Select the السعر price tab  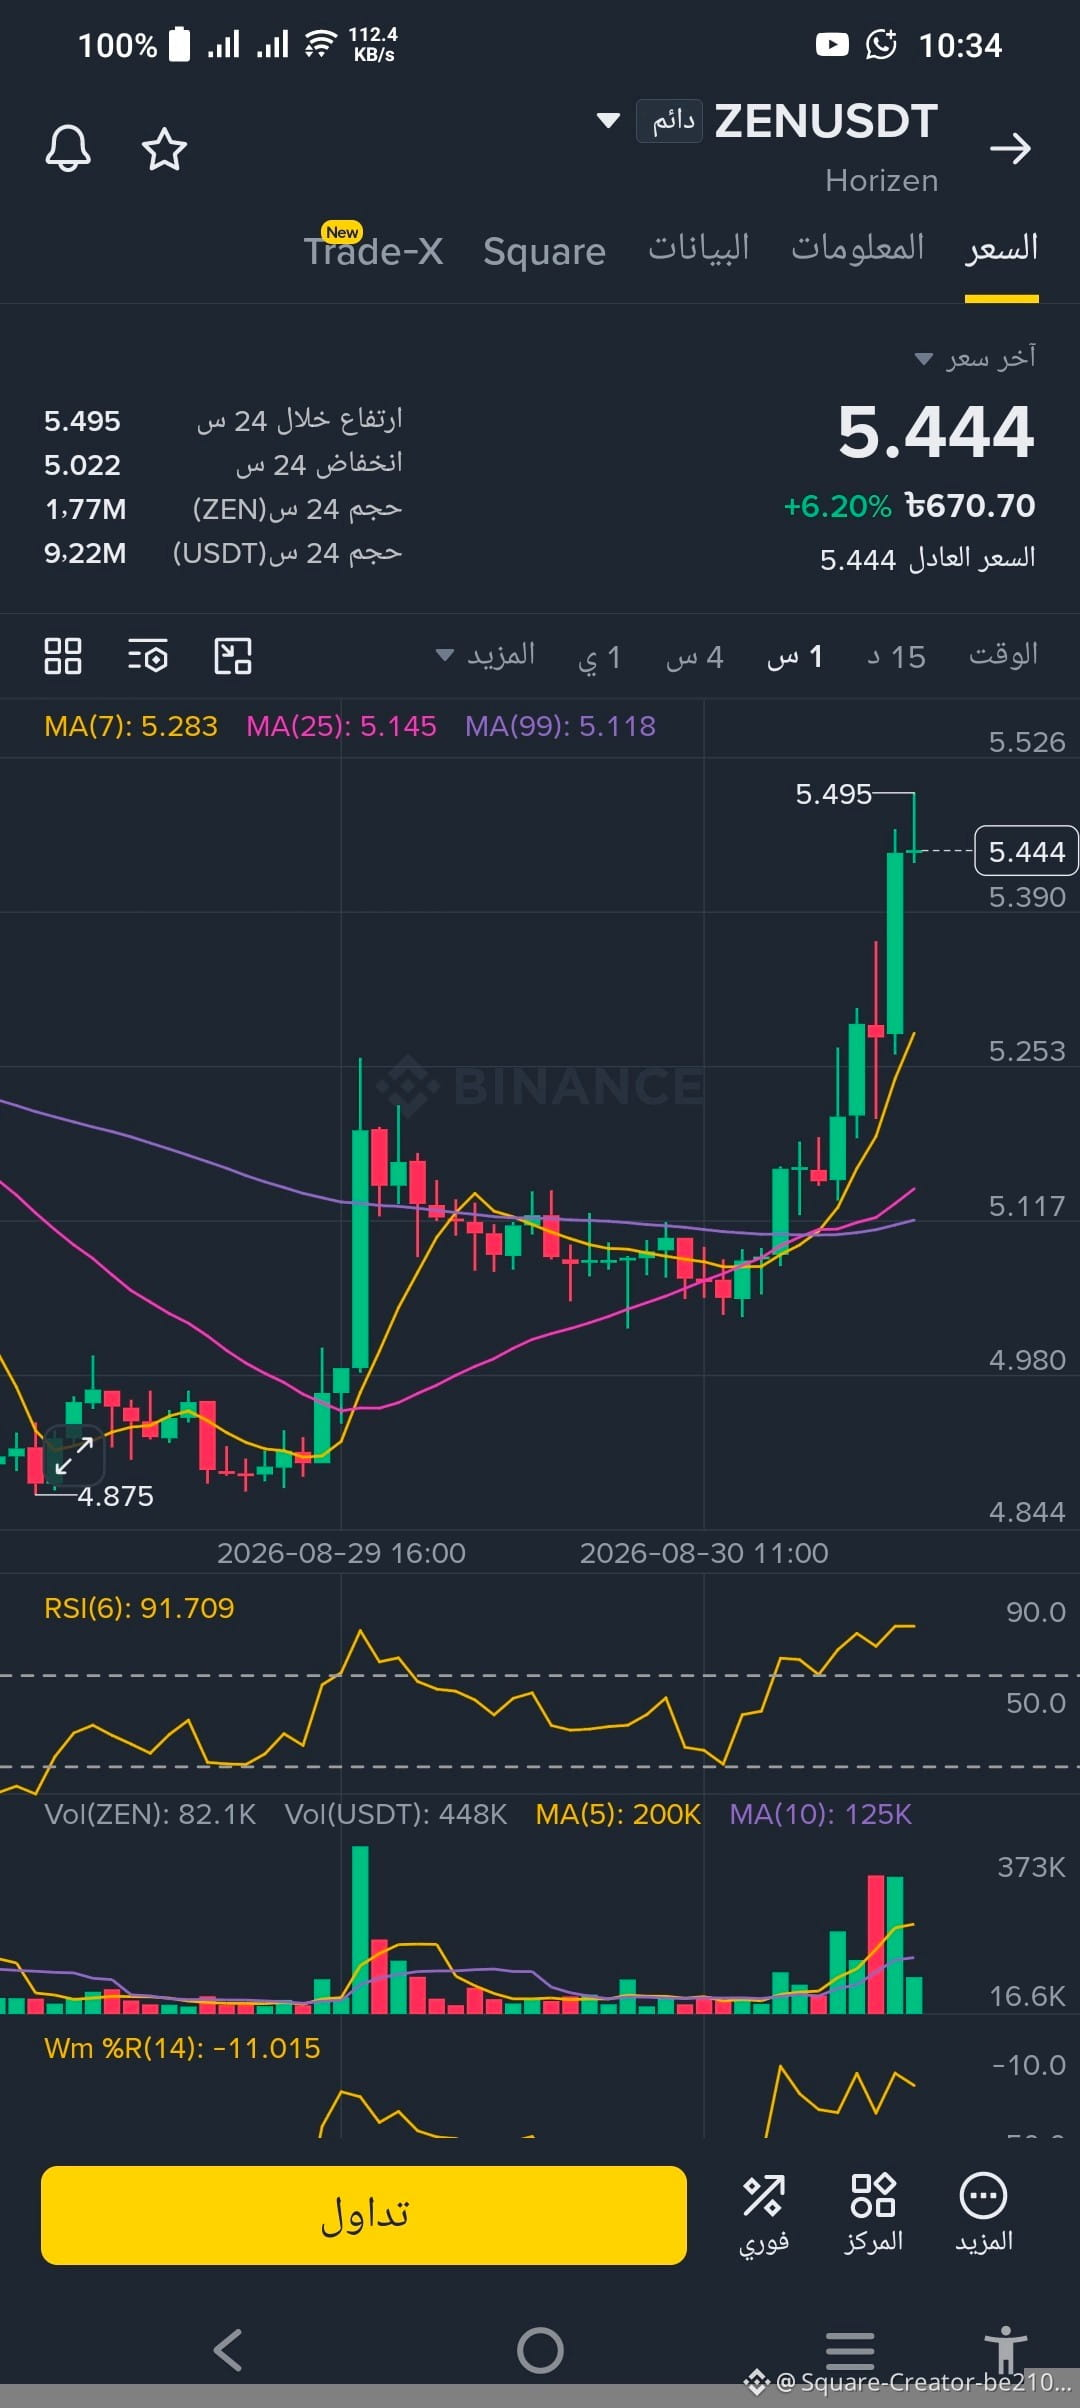coord(1001,248)
